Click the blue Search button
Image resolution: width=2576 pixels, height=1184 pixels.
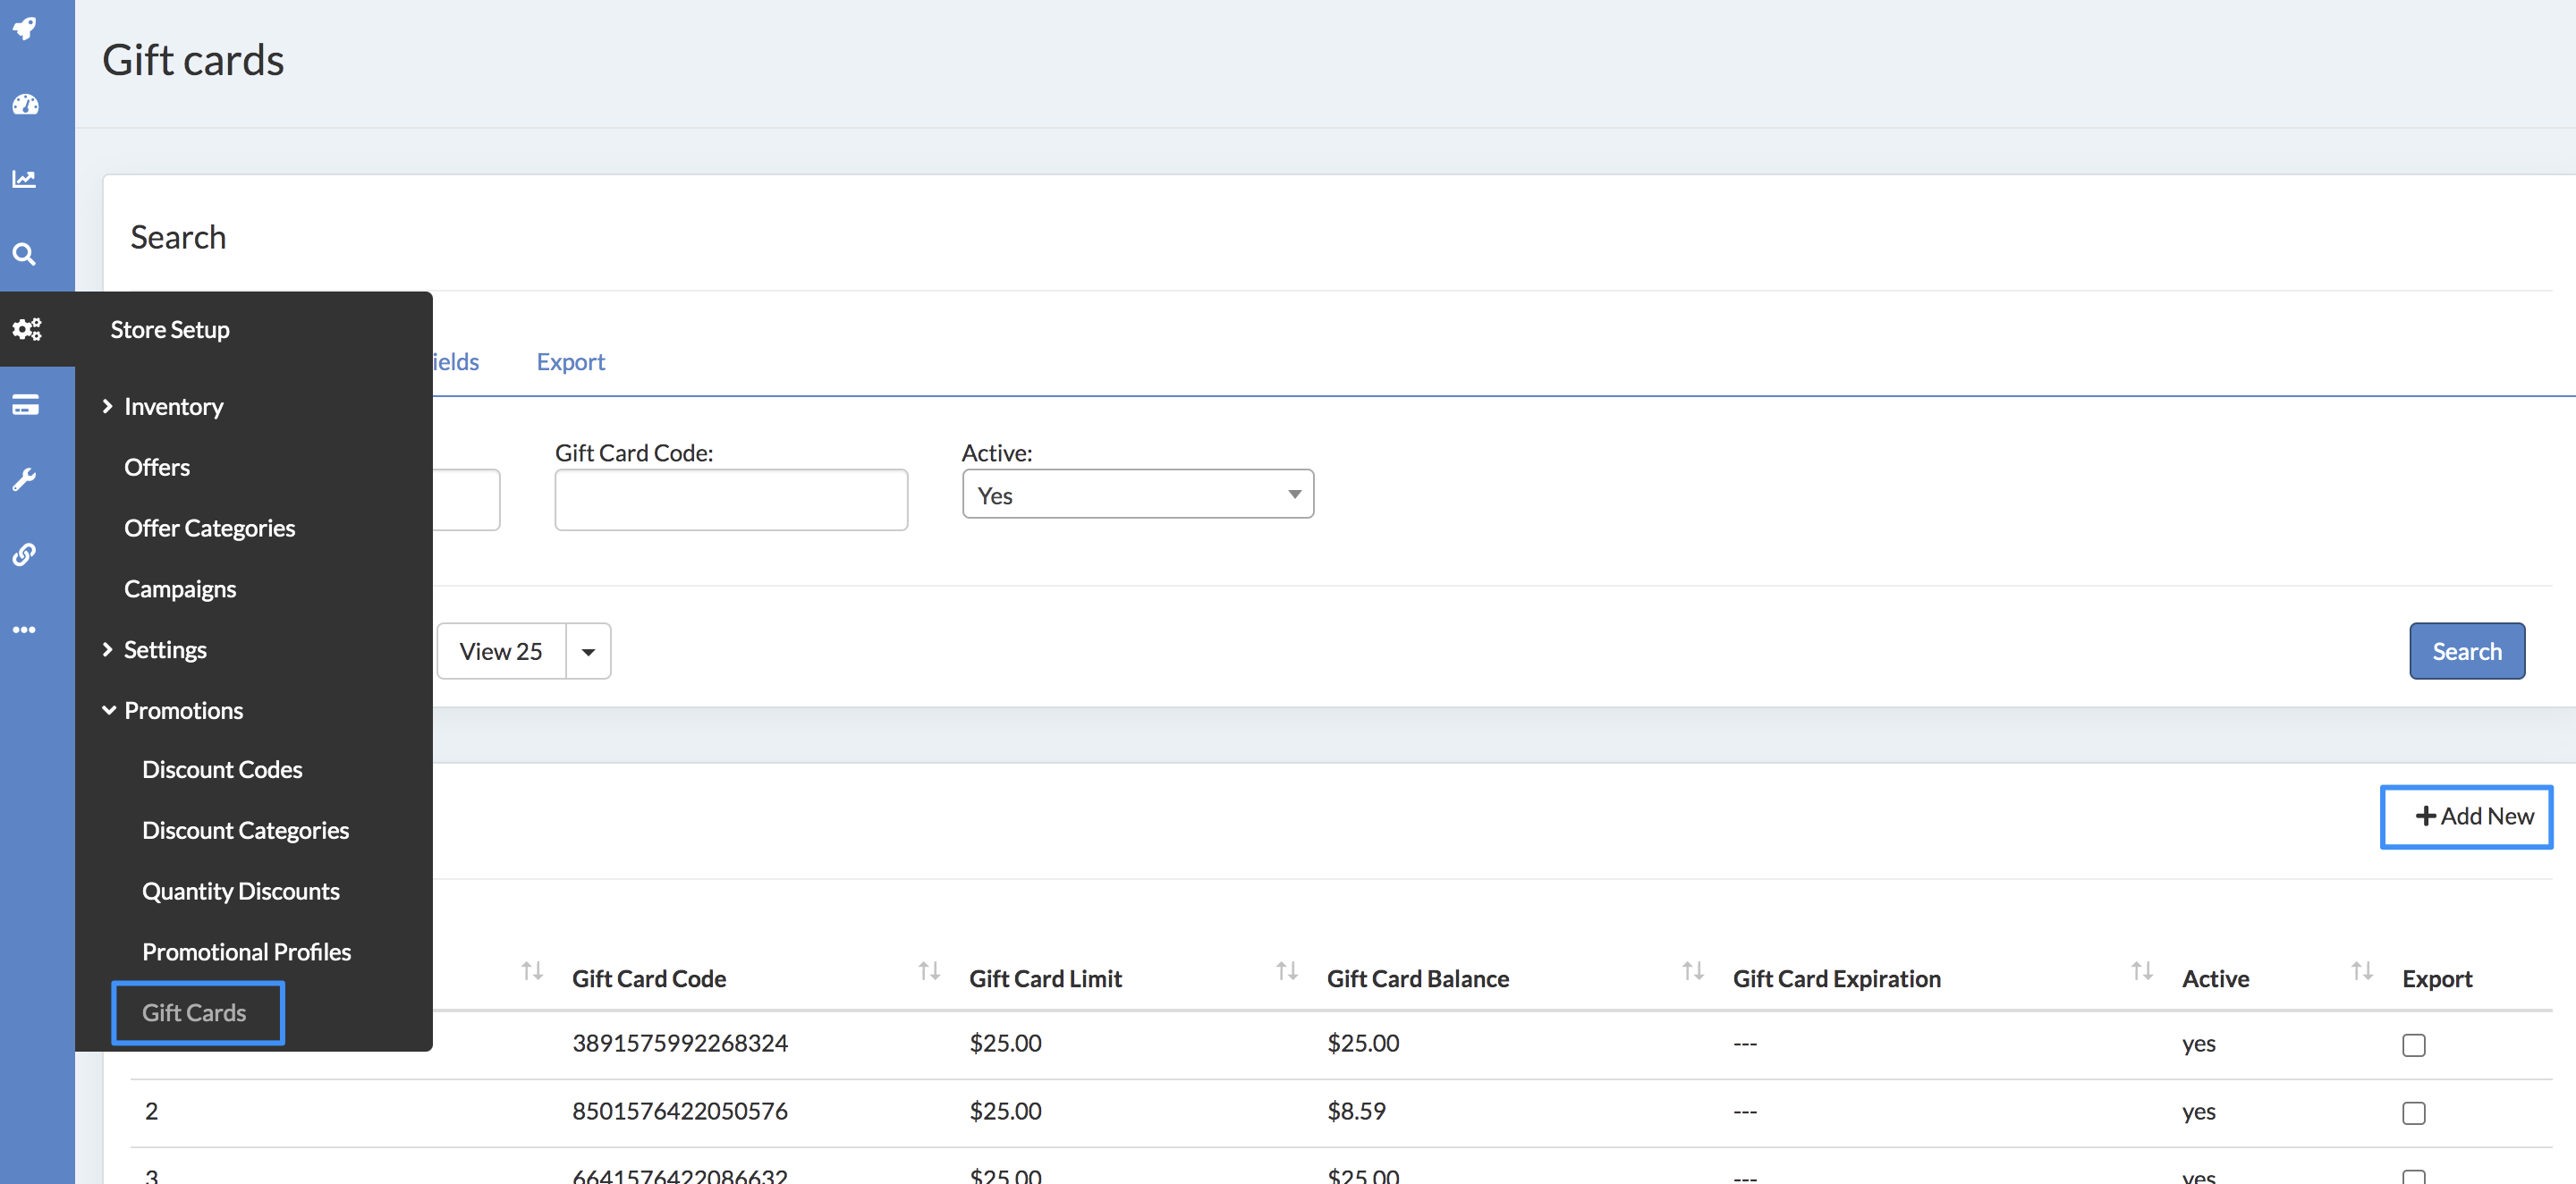(2466, 651)
